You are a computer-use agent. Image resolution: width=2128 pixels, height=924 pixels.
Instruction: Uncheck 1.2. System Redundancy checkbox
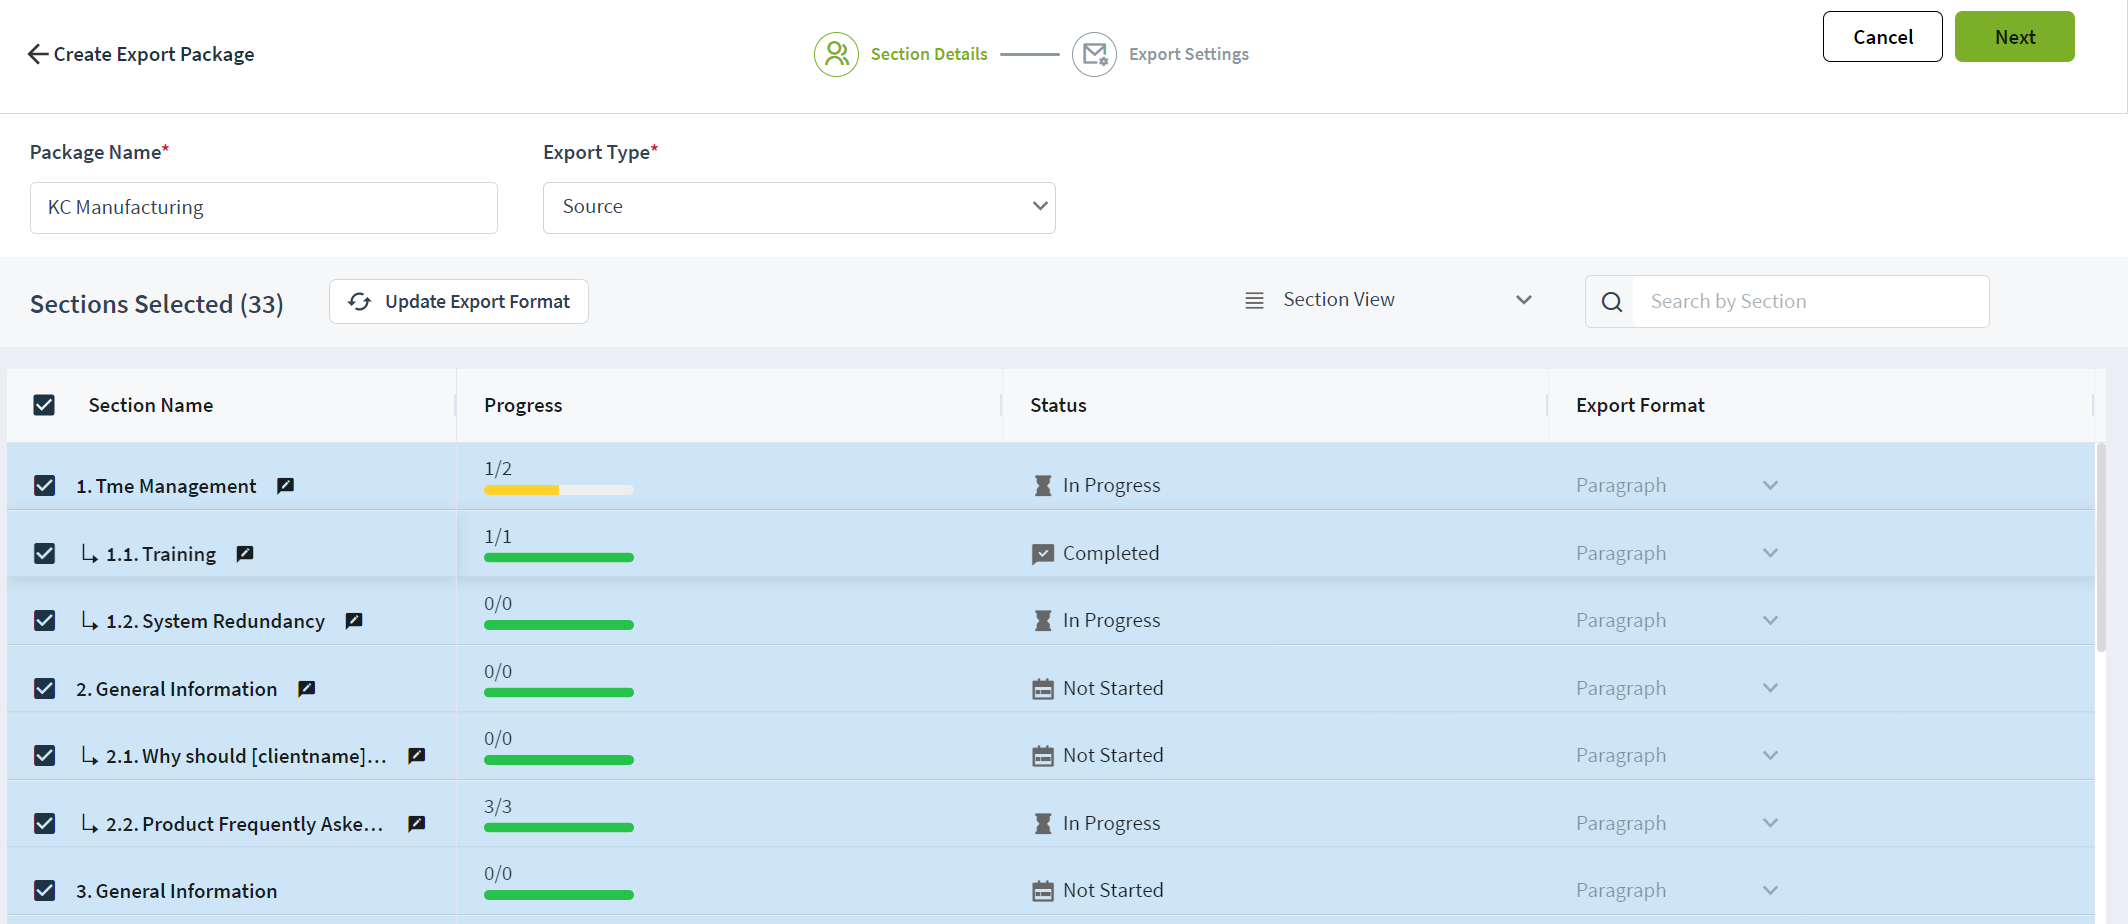pyautogui.click(x=44, y=621)
